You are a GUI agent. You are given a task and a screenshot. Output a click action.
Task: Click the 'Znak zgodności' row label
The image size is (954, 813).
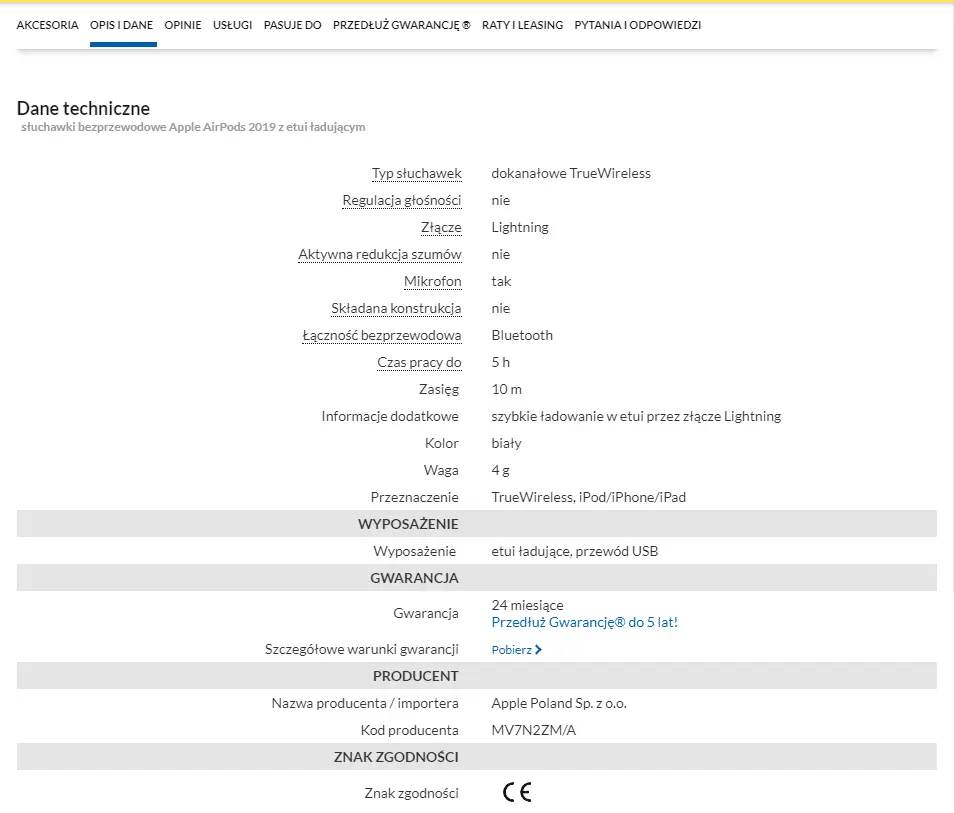(411, 793)
